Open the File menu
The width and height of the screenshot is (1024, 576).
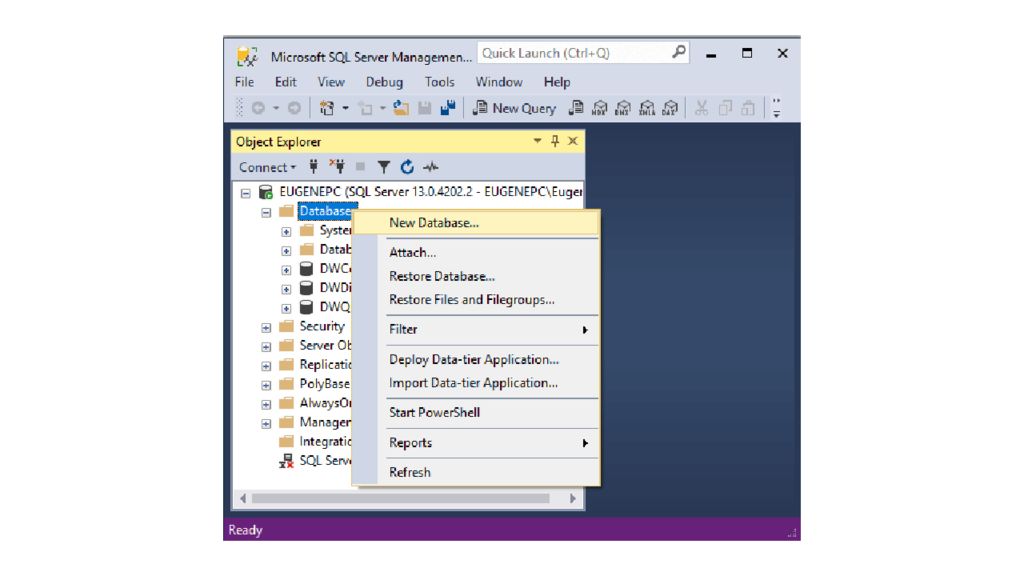pyautogui.click(x=244, y=82)
